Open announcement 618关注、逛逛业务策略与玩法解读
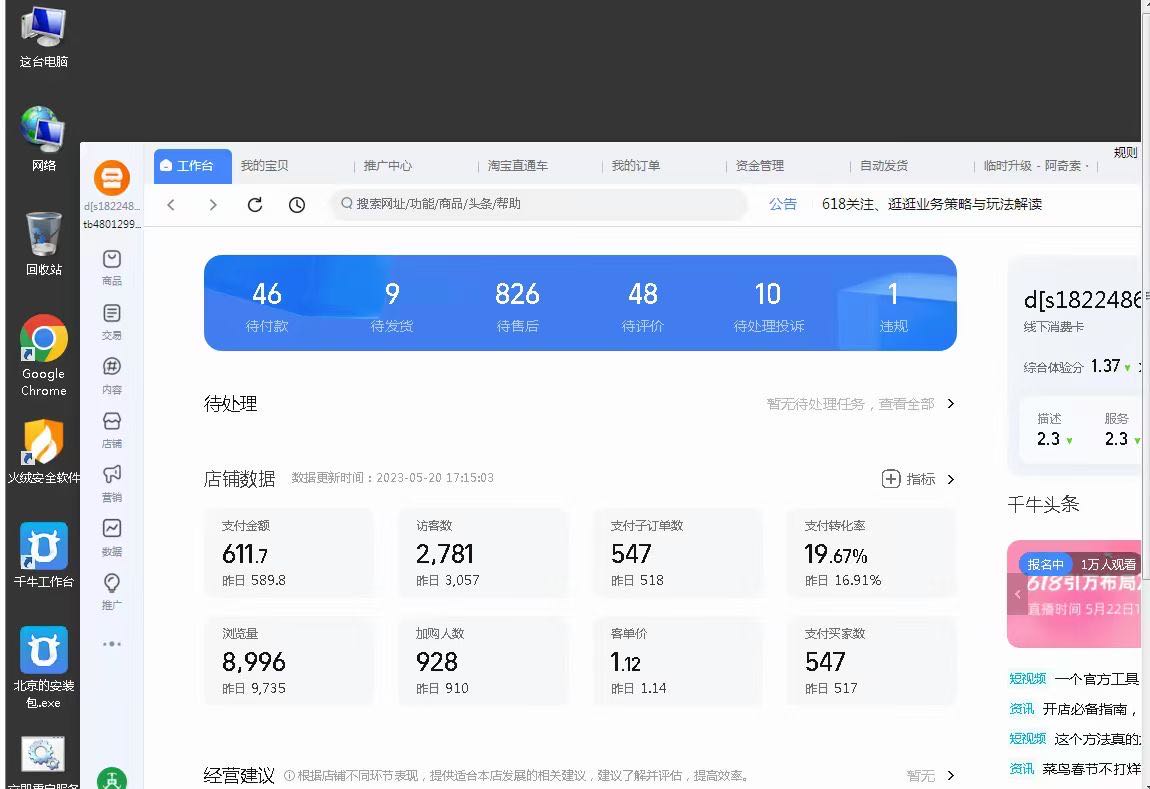 pyautogui.click(x=931, y=204)
